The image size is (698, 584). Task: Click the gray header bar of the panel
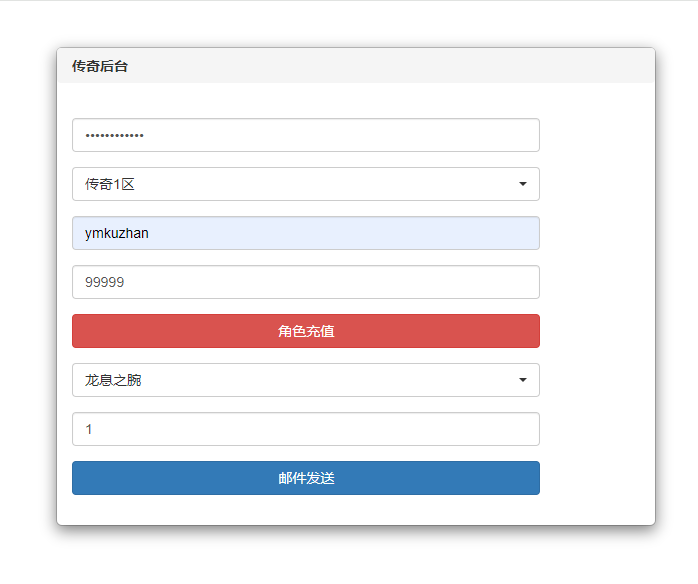click(400, 66)
